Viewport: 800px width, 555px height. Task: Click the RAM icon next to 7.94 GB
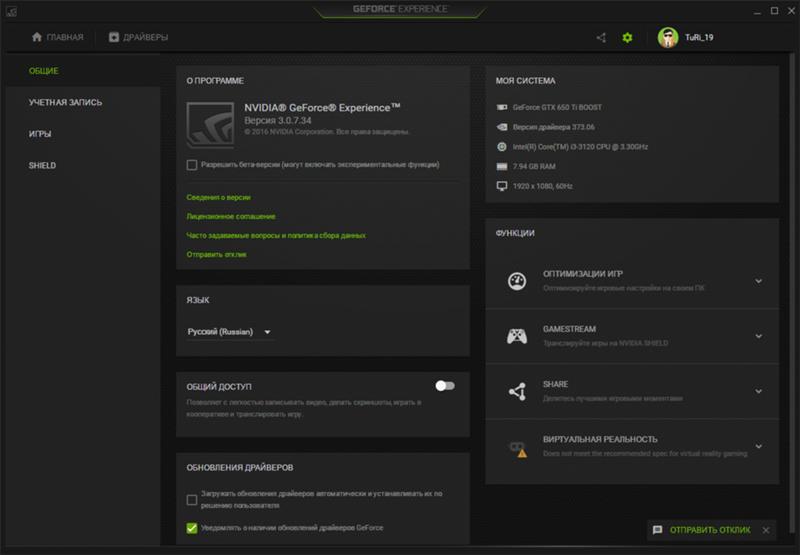click(502, 166)
